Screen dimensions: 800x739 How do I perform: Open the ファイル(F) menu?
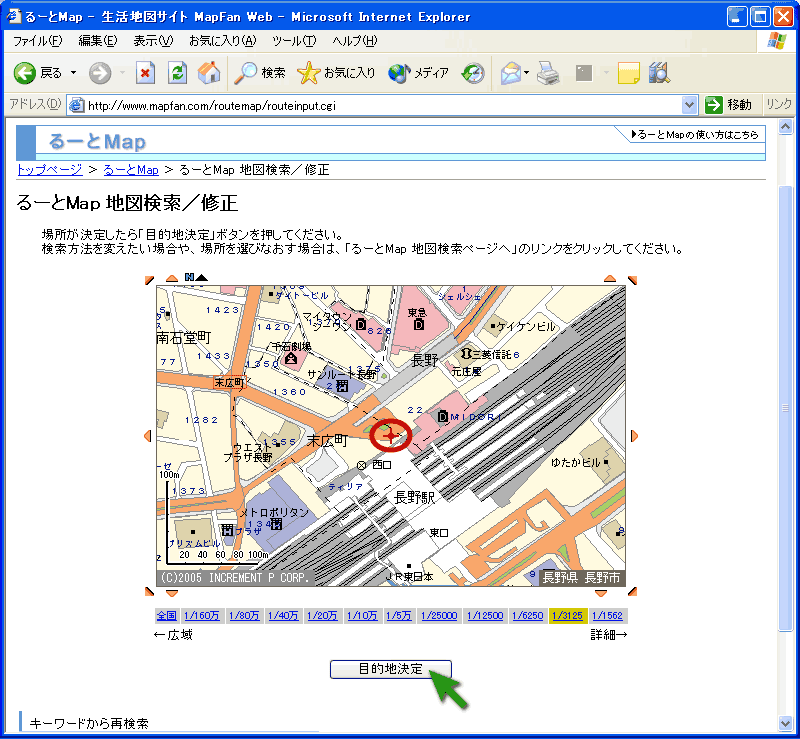coord(38,41)
